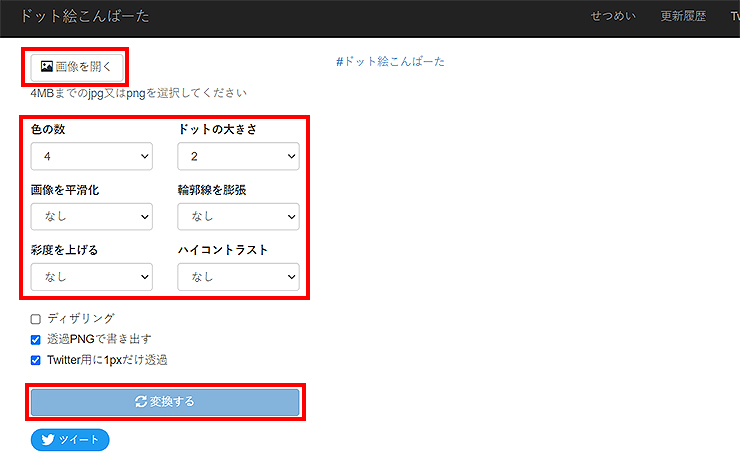Expand the 画像を平滑化 dropdown
The height and width of the screenshot is (467, 740).
92,217
